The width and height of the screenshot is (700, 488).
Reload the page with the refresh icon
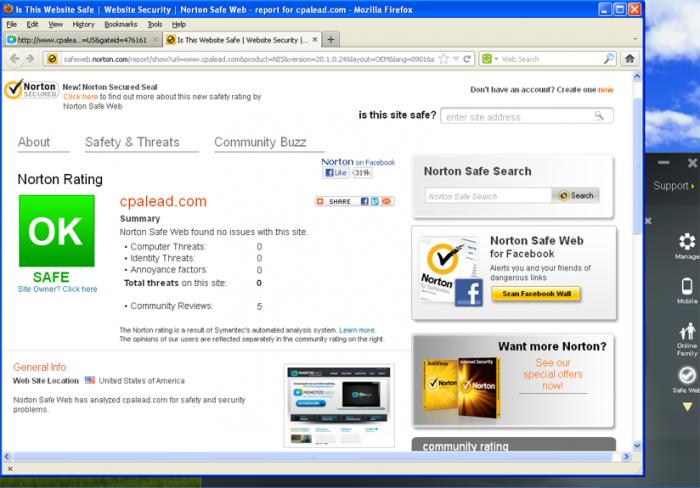click(x=467, y=58)
